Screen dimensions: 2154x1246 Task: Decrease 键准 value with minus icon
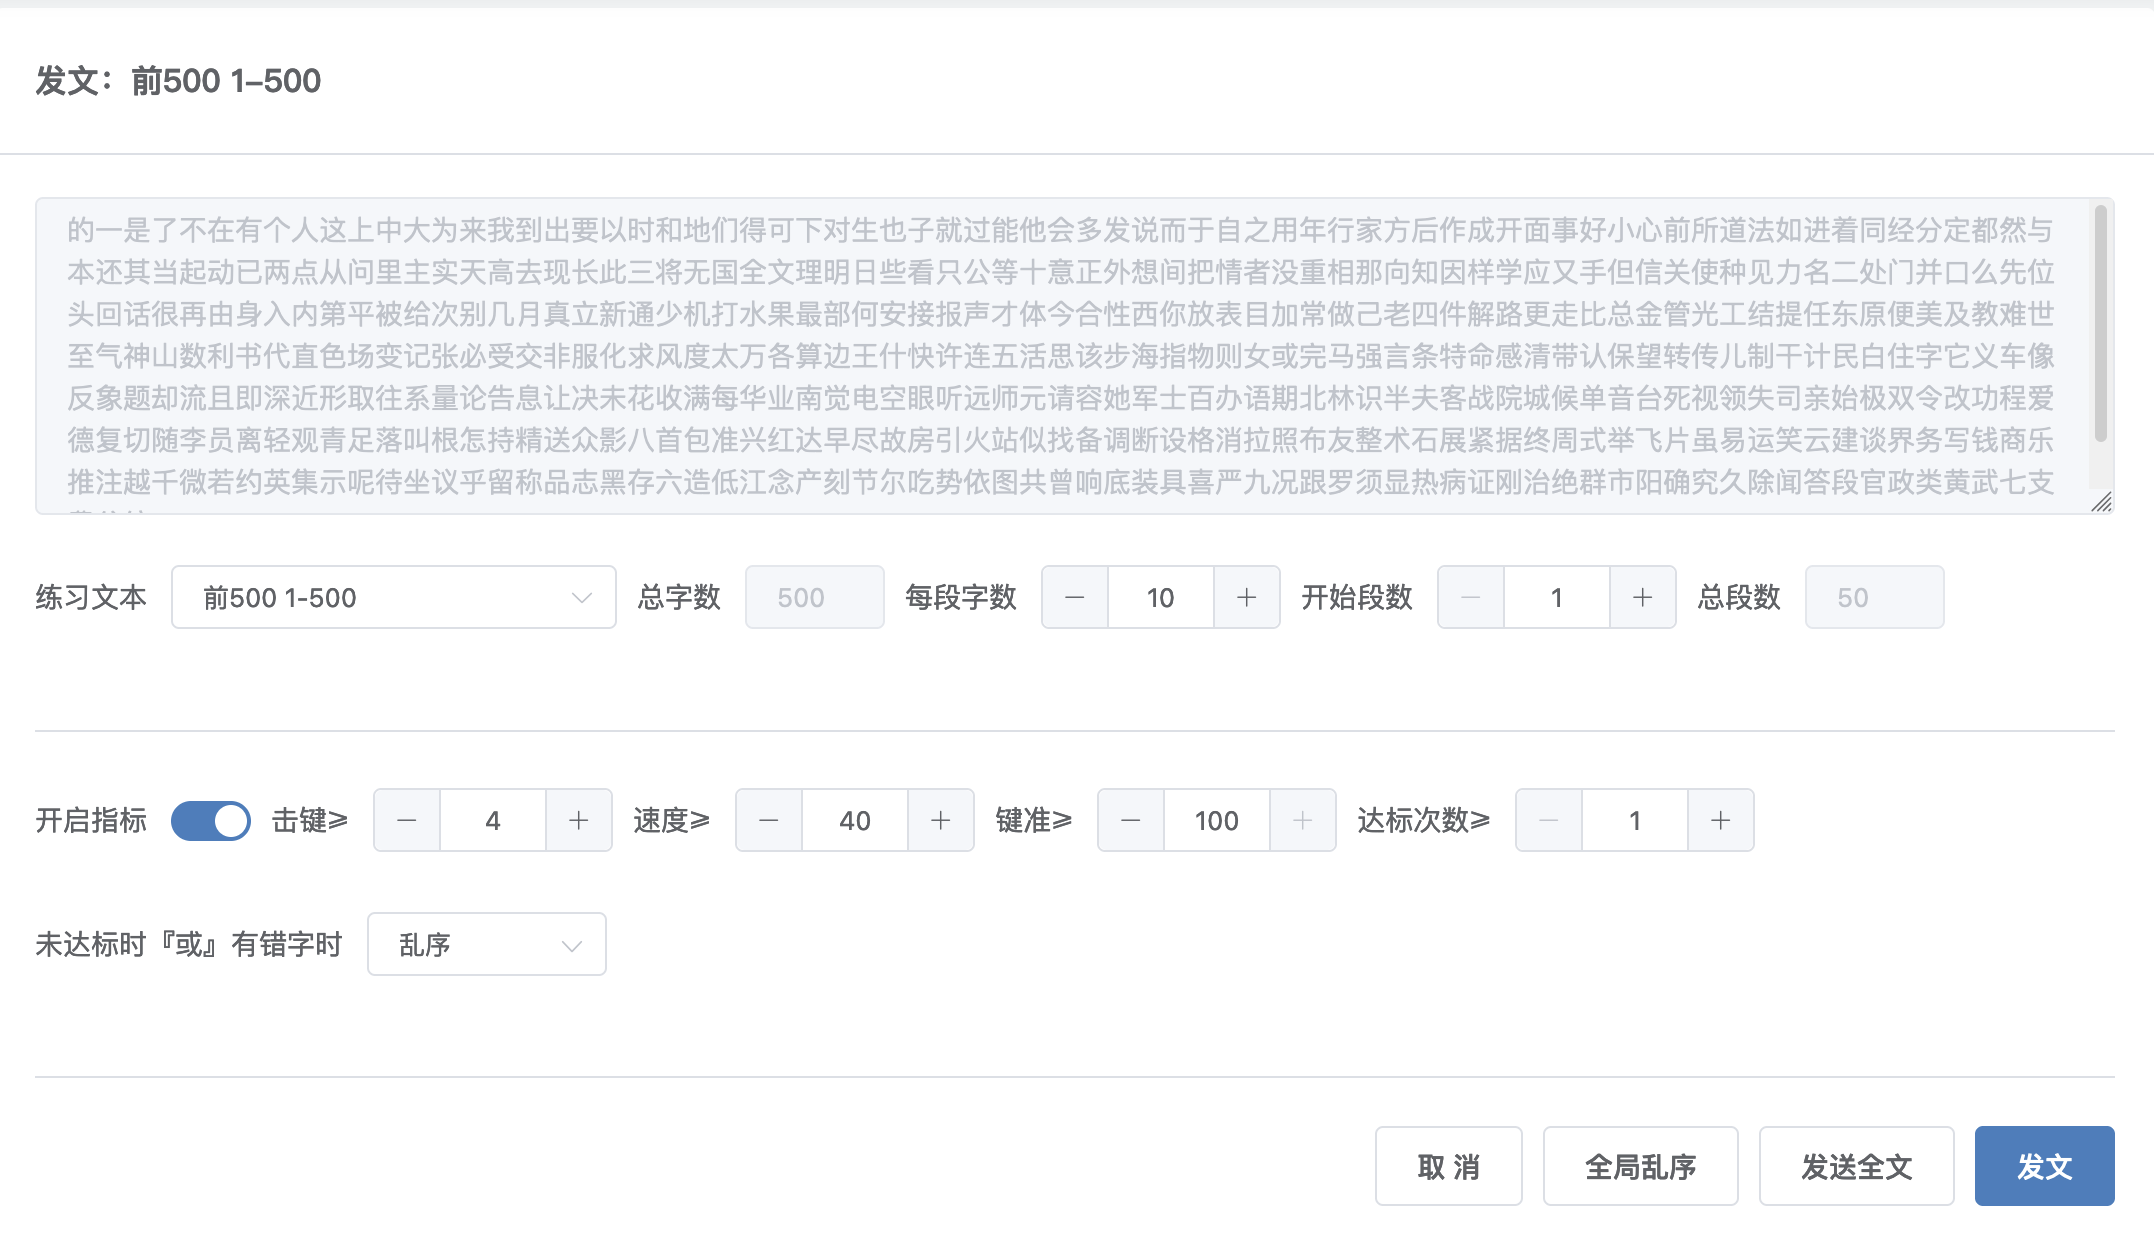1131,820
